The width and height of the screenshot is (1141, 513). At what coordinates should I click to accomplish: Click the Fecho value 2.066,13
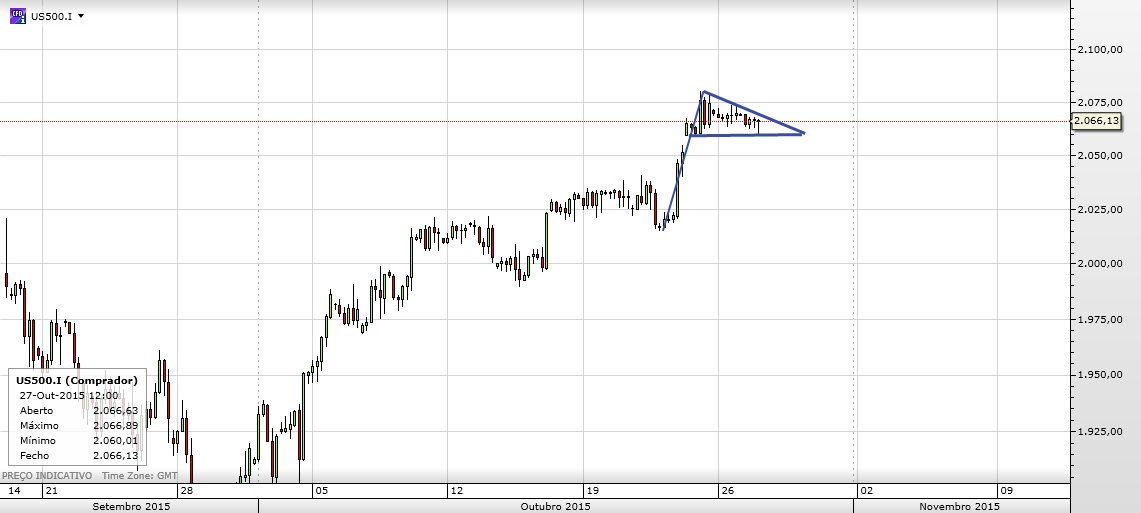[x=116, y=456]
